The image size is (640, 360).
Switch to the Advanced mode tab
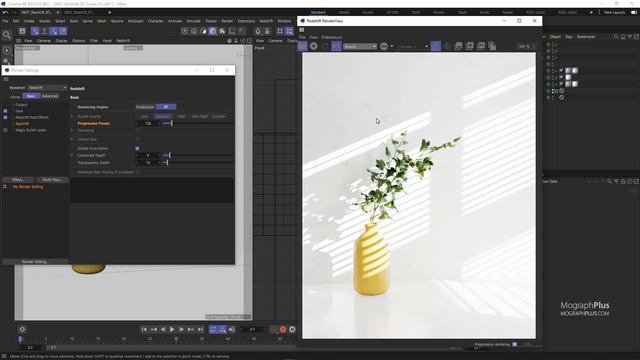[x=50, y=96]
